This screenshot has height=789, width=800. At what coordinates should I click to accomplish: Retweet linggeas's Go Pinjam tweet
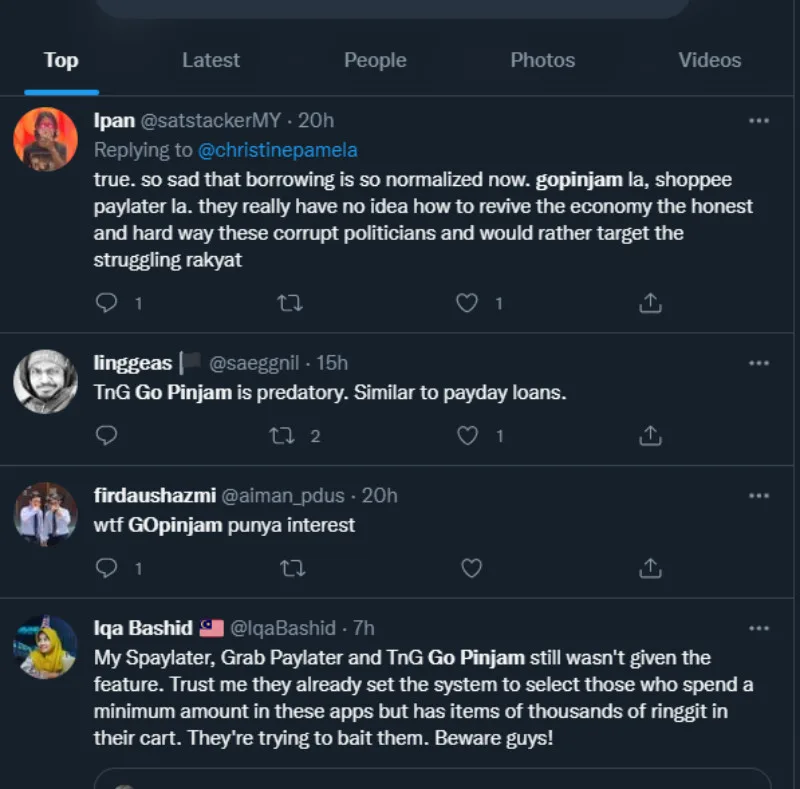click(x=283, y=435)
